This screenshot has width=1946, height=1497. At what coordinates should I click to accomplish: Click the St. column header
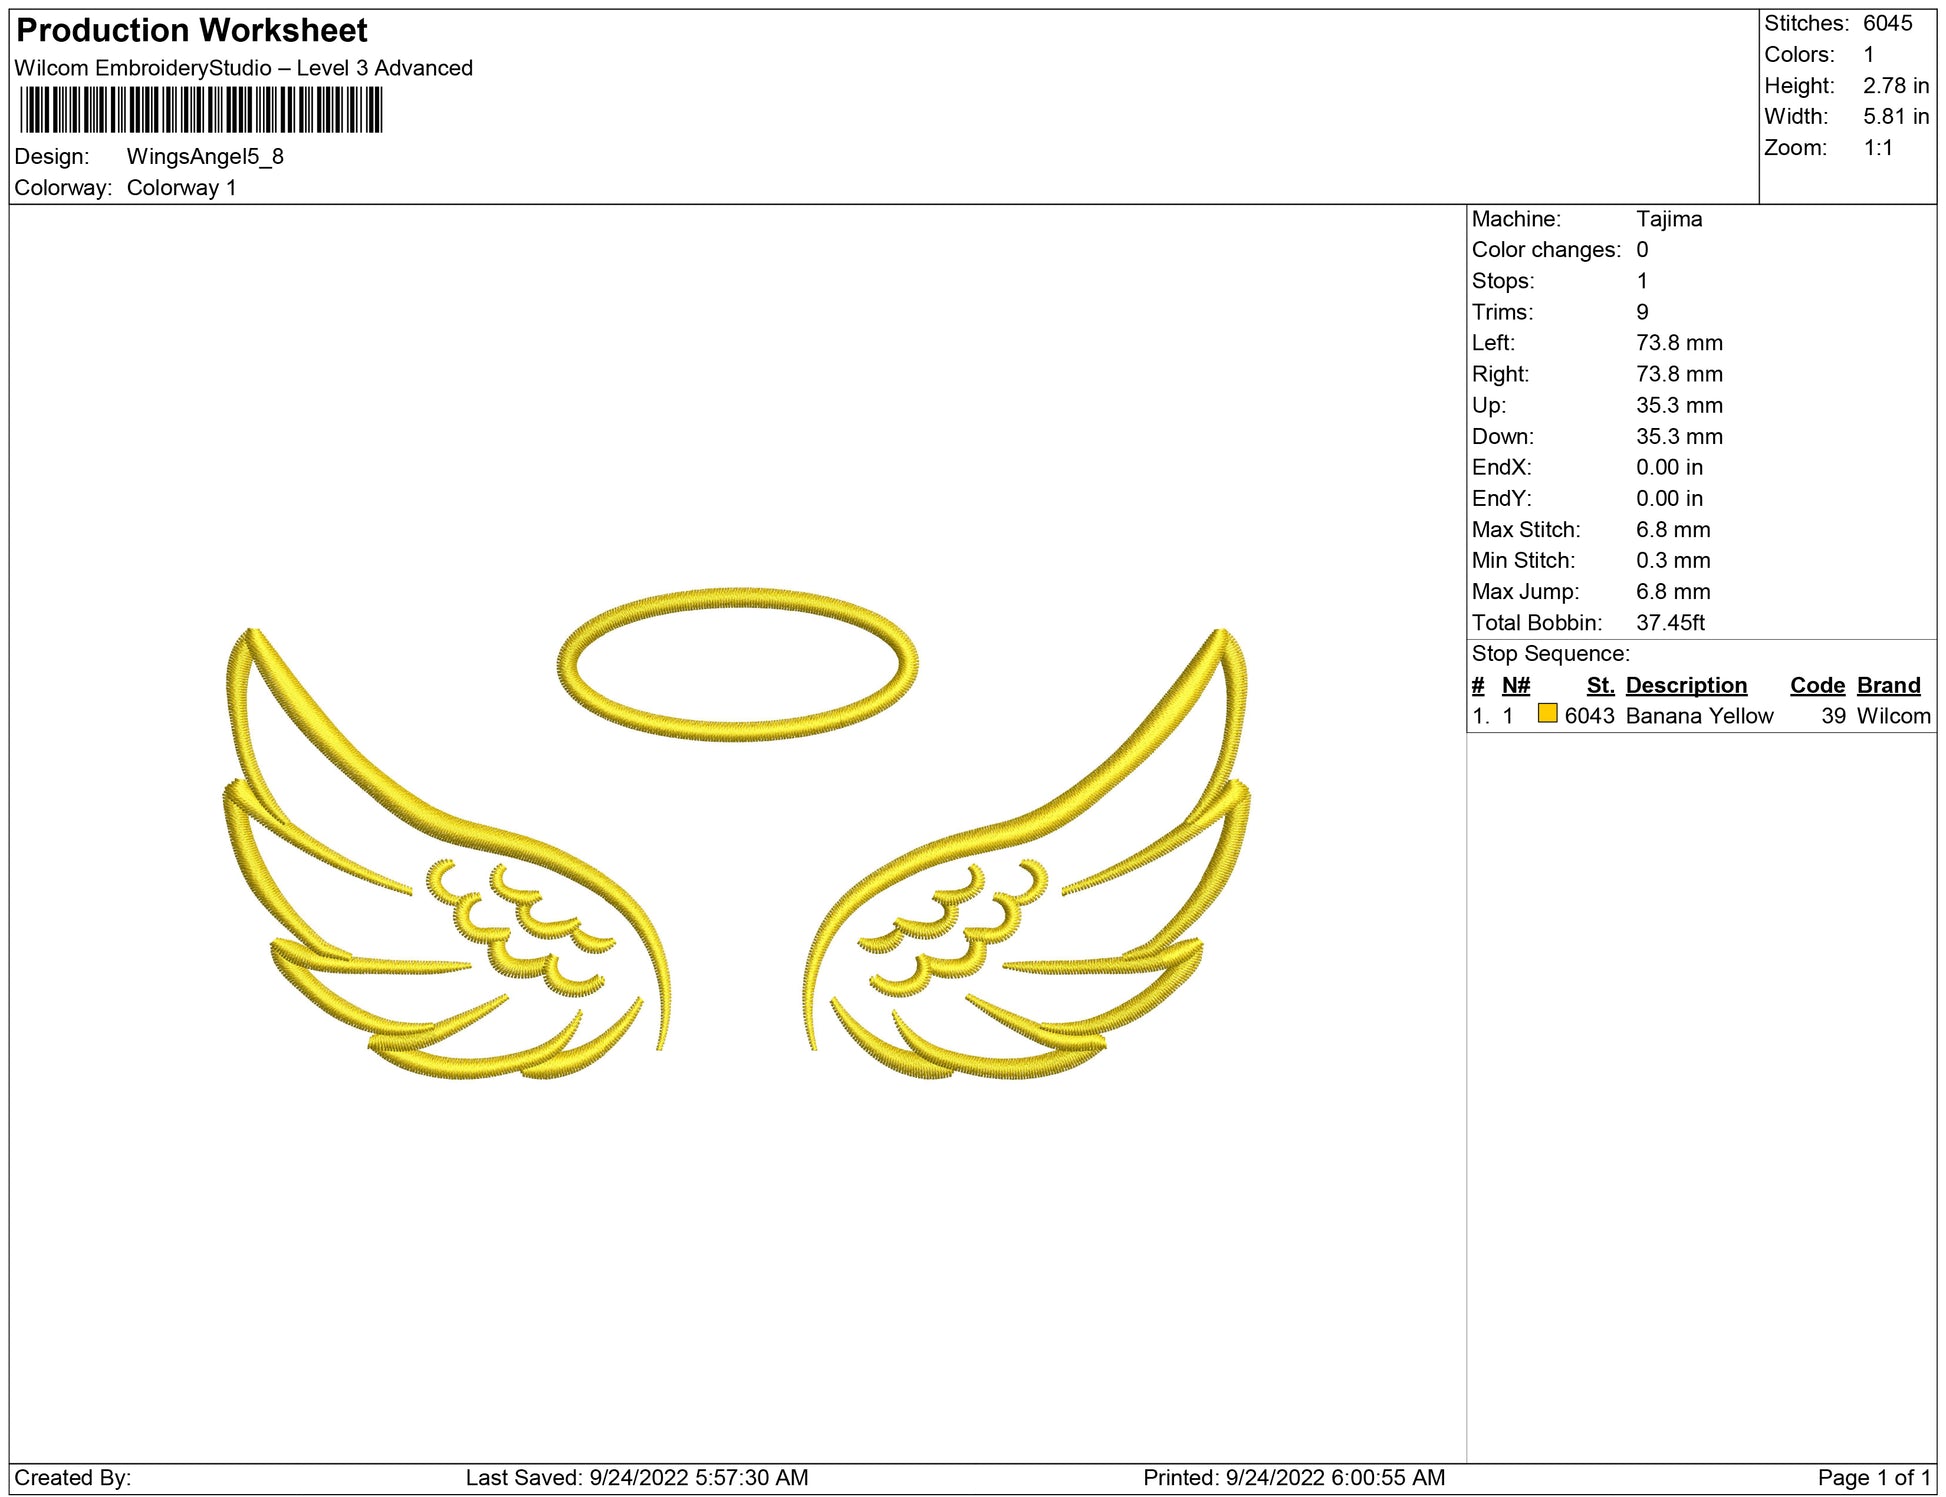click(x=1599, y=686)
